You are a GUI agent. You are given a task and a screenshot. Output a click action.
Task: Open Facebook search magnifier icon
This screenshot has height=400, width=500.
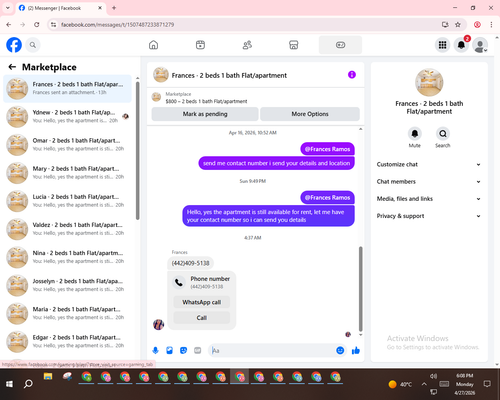[x=33, y=45]
